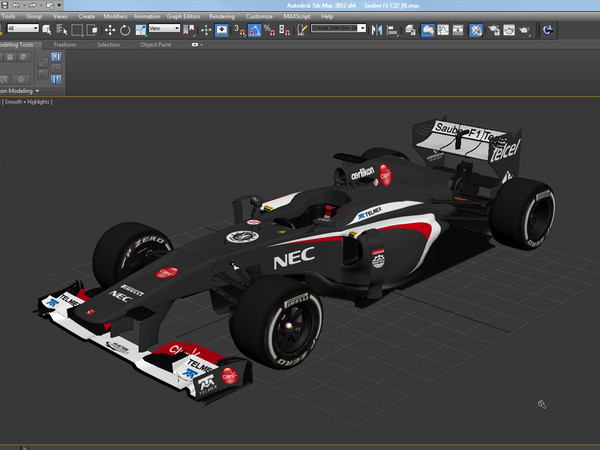
Task: Open the Rendered Frame Window icon
Action: [509, 30]
